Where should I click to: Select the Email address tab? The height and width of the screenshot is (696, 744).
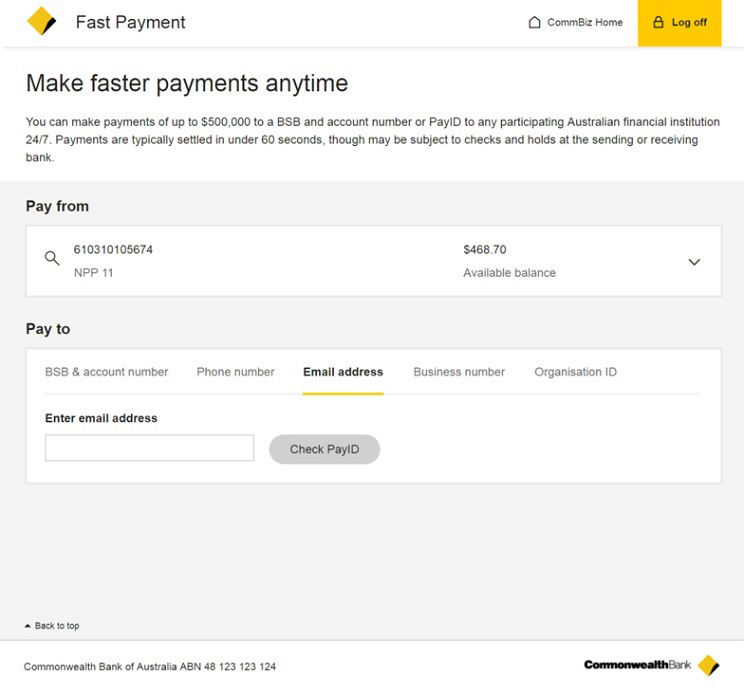[343, 372]
